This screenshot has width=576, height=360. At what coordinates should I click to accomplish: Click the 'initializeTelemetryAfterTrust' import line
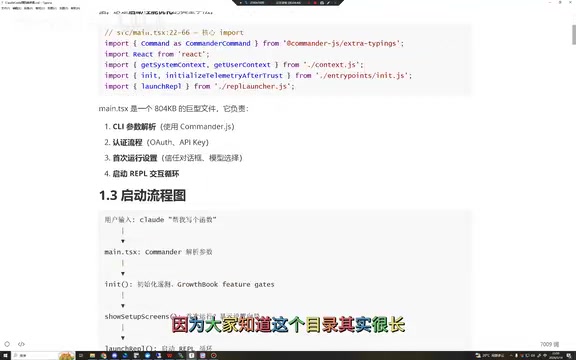pos(258,76)
